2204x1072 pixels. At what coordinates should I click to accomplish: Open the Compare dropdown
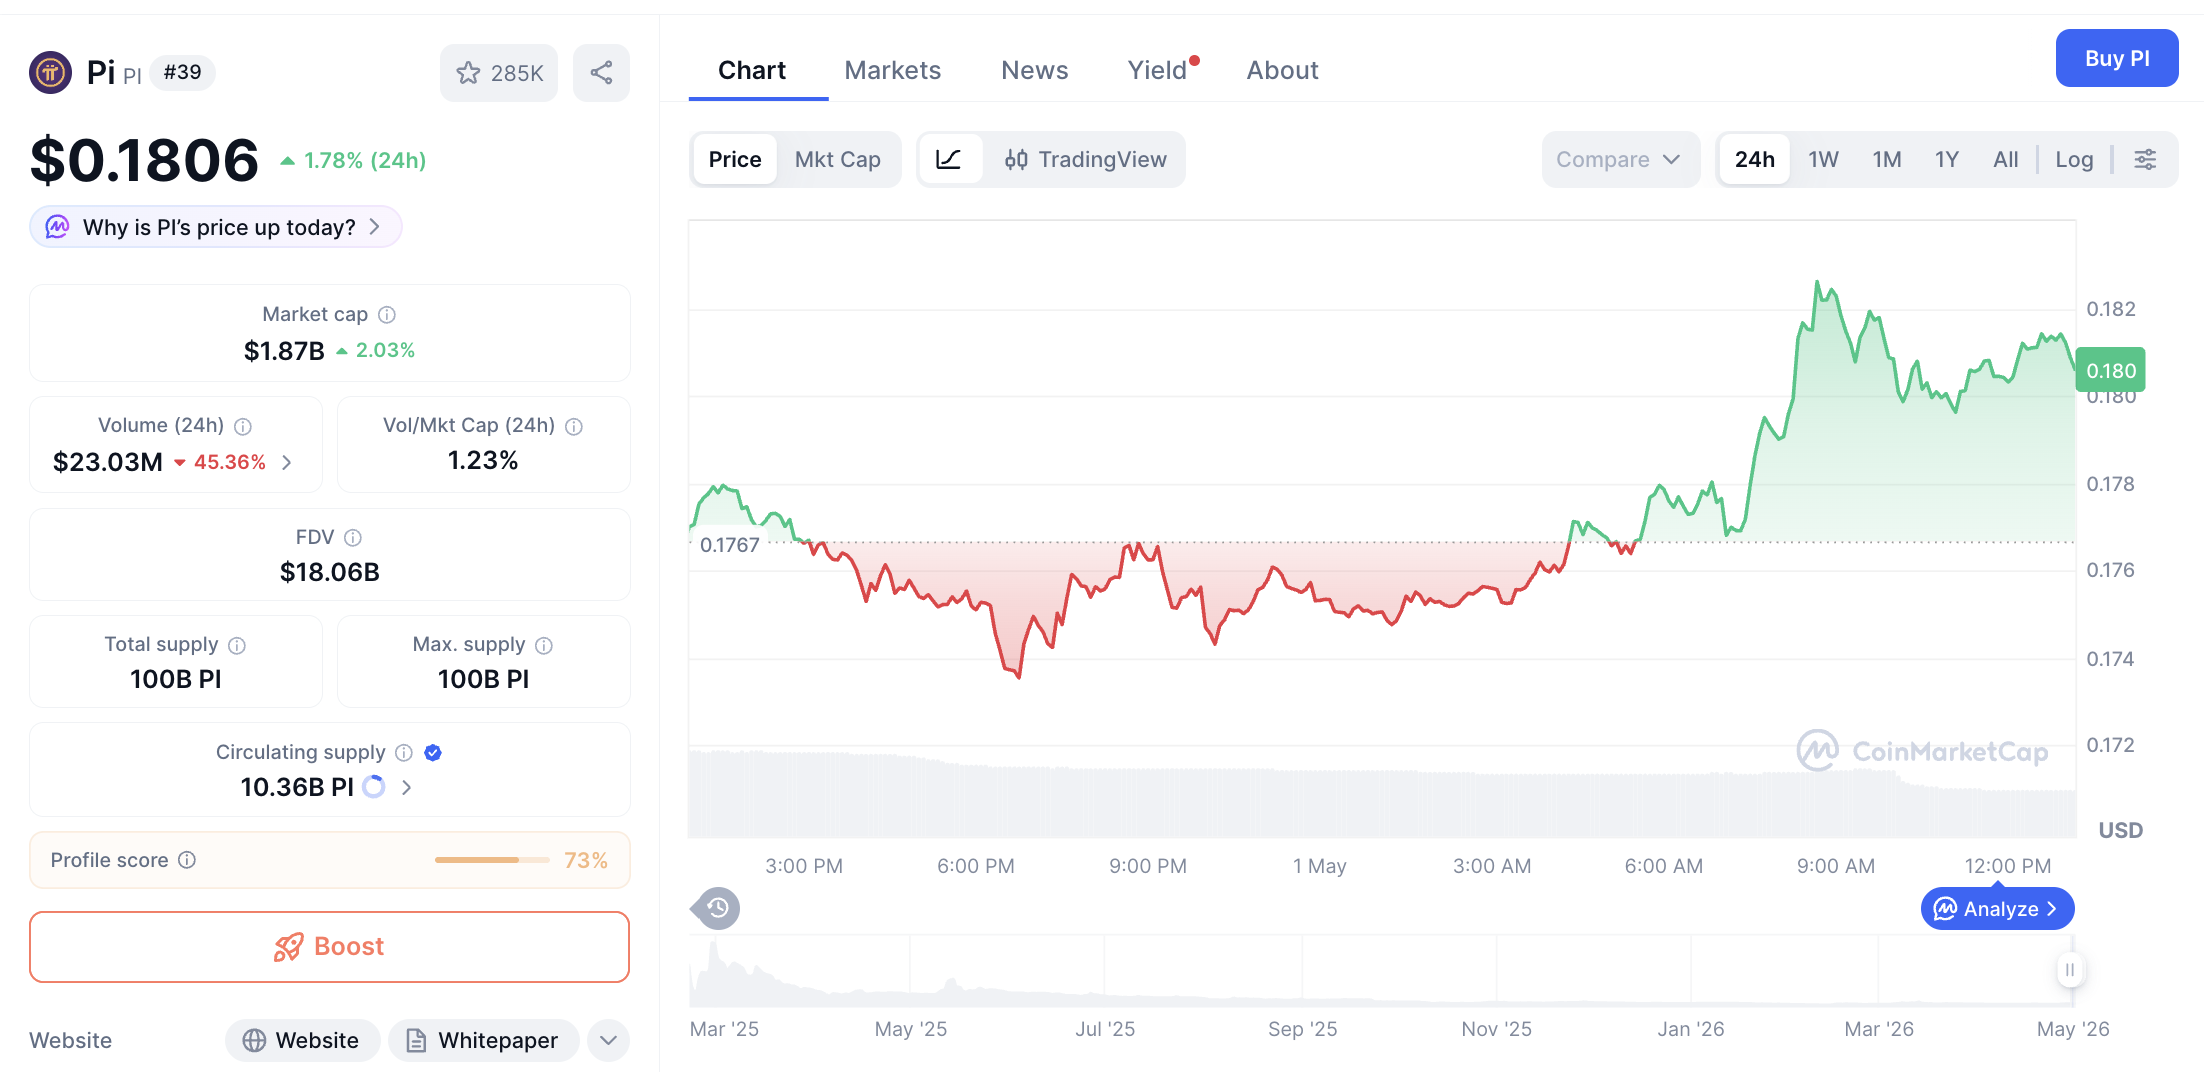coord(1620,159)
